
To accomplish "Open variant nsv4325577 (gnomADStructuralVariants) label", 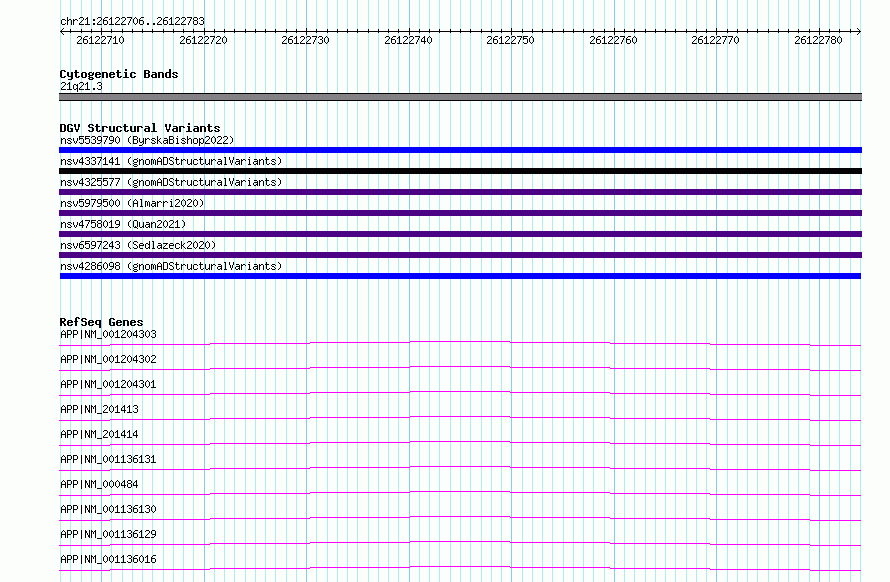I will 171,182.
